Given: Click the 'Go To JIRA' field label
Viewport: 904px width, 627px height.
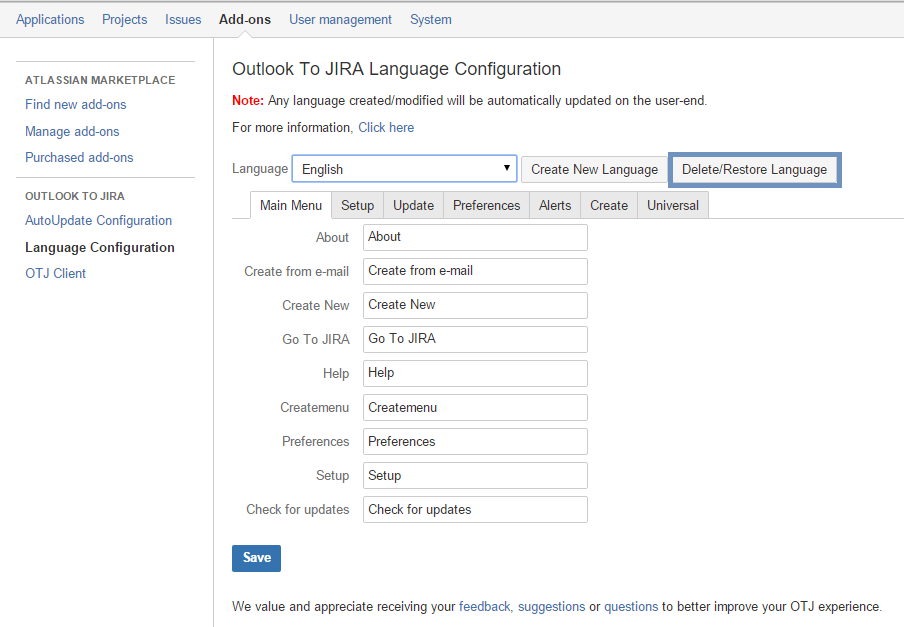Looking at the screenshot, I should [x=316, y=339].
